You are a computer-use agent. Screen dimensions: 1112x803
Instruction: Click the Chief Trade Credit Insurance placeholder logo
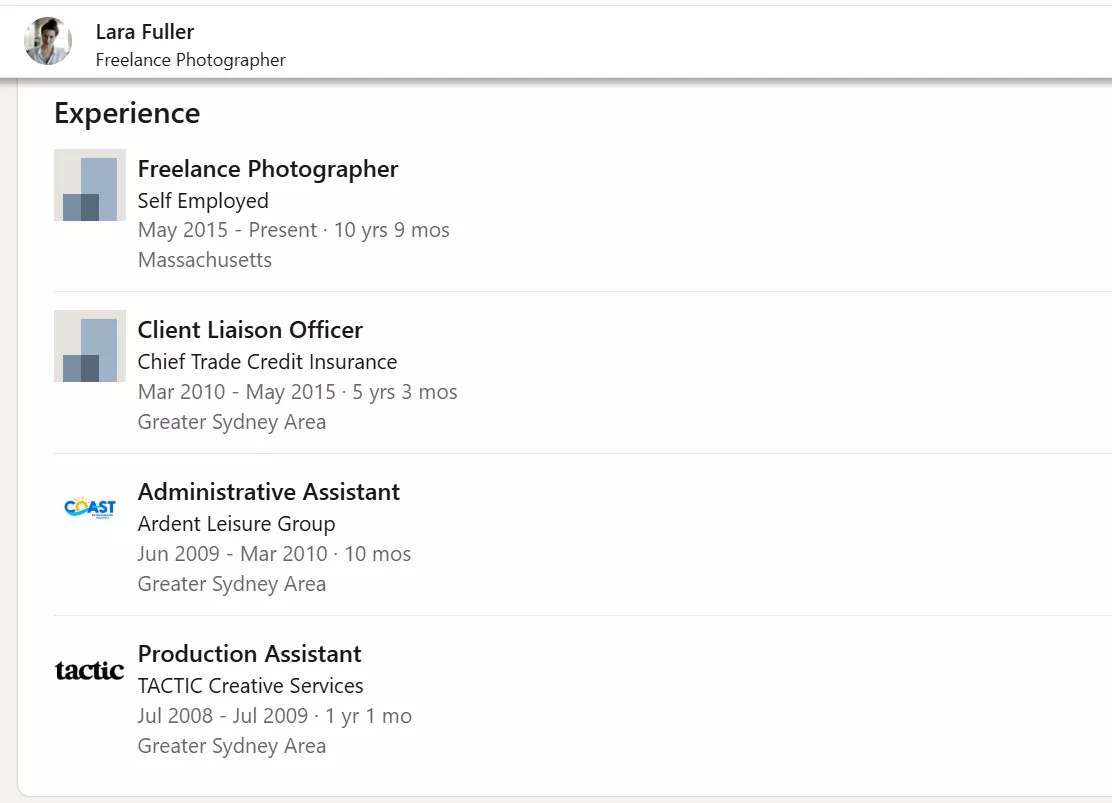click(90, 346)
